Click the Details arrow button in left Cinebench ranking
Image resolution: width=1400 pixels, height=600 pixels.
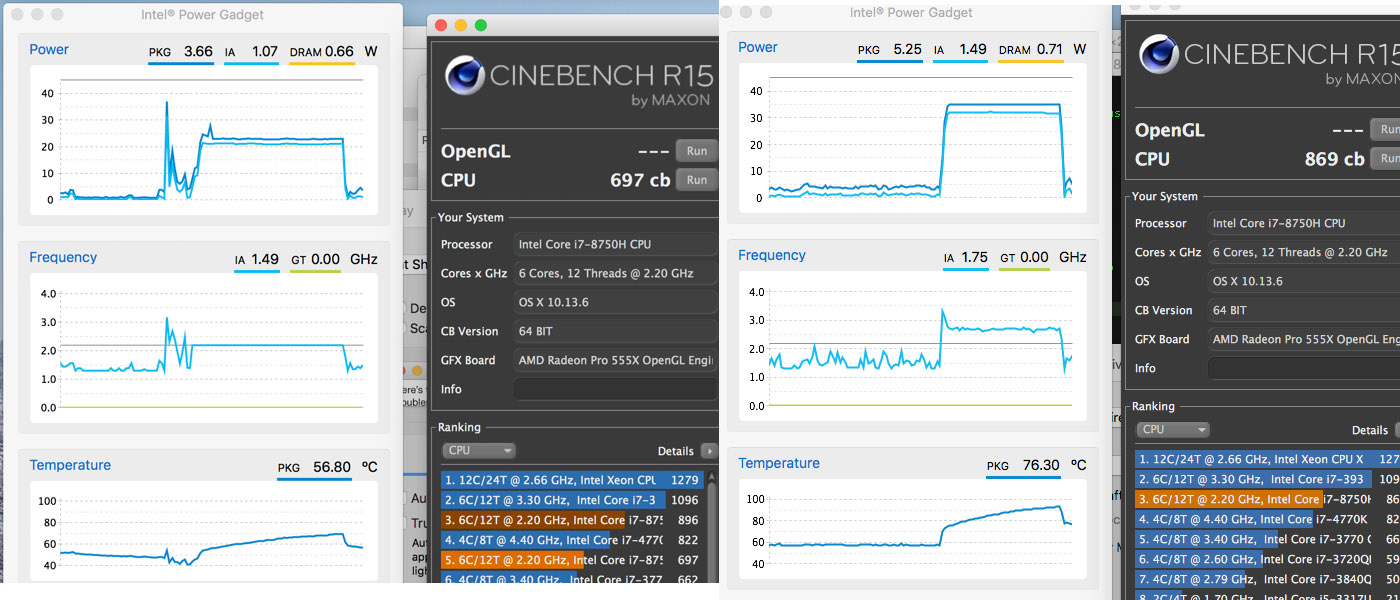(709, 451)
